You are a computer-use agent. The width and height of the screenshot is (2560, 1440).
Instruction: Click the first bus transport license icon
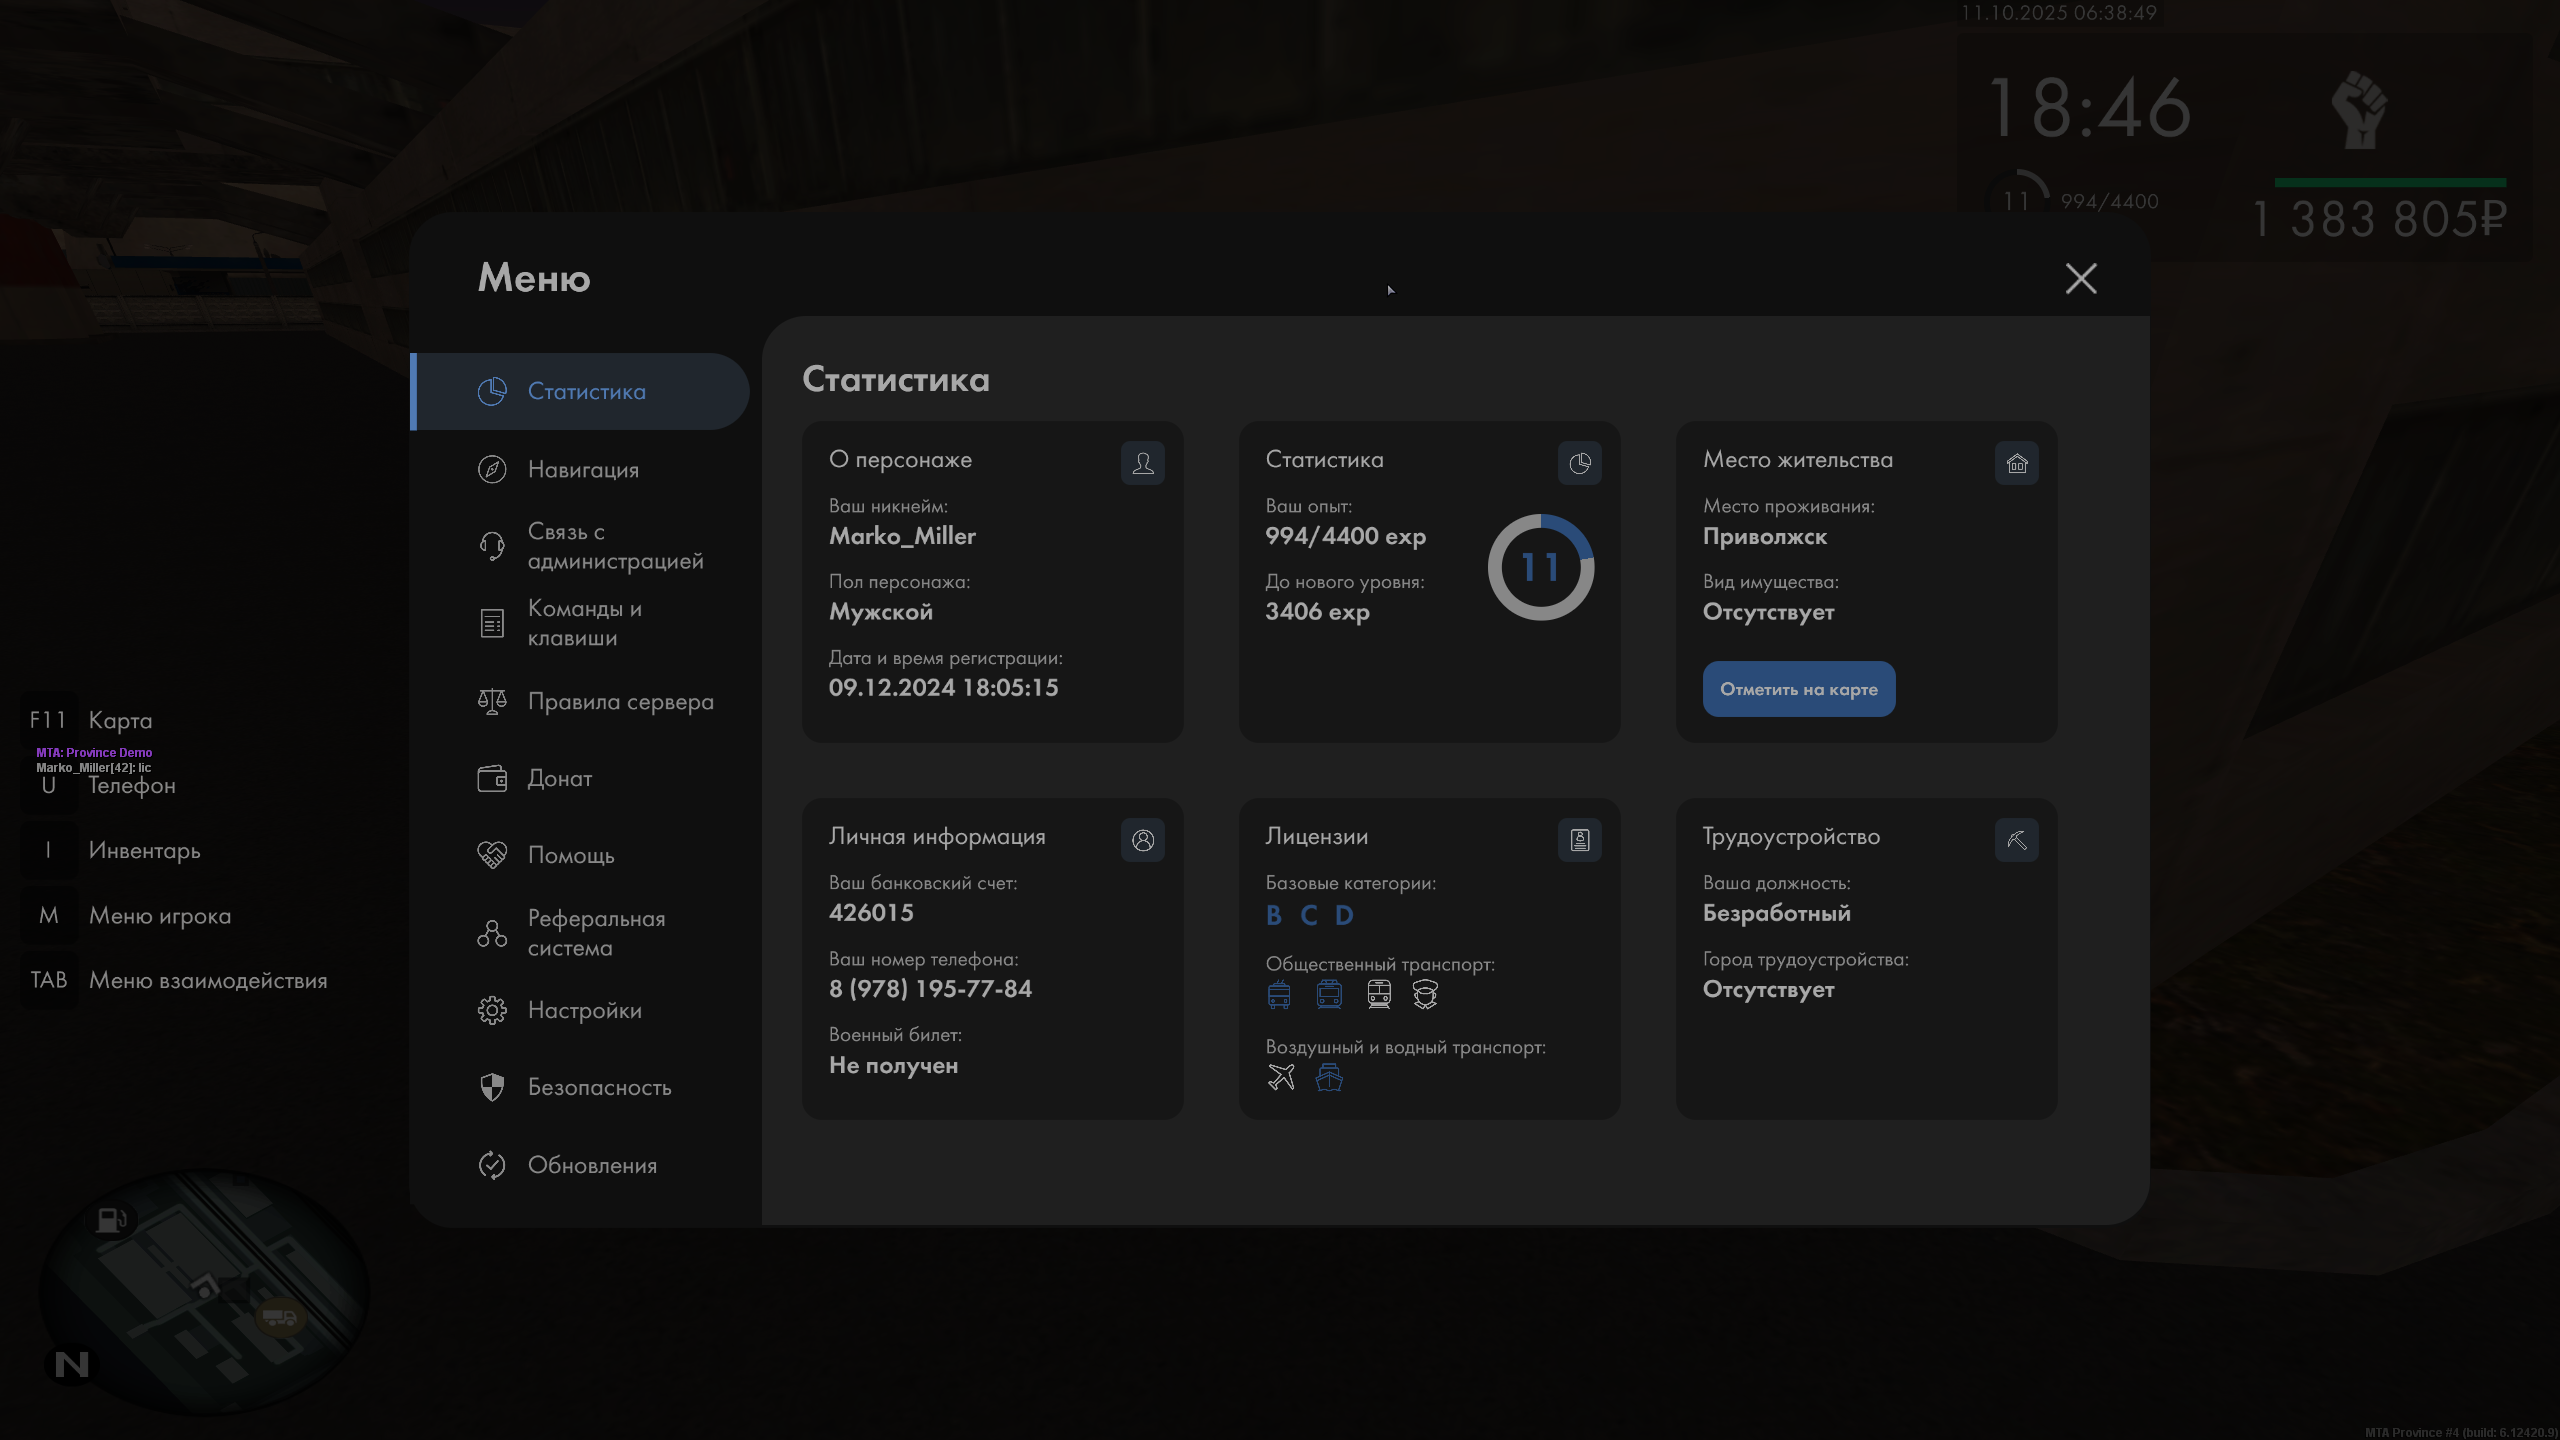pos(1279,994)
